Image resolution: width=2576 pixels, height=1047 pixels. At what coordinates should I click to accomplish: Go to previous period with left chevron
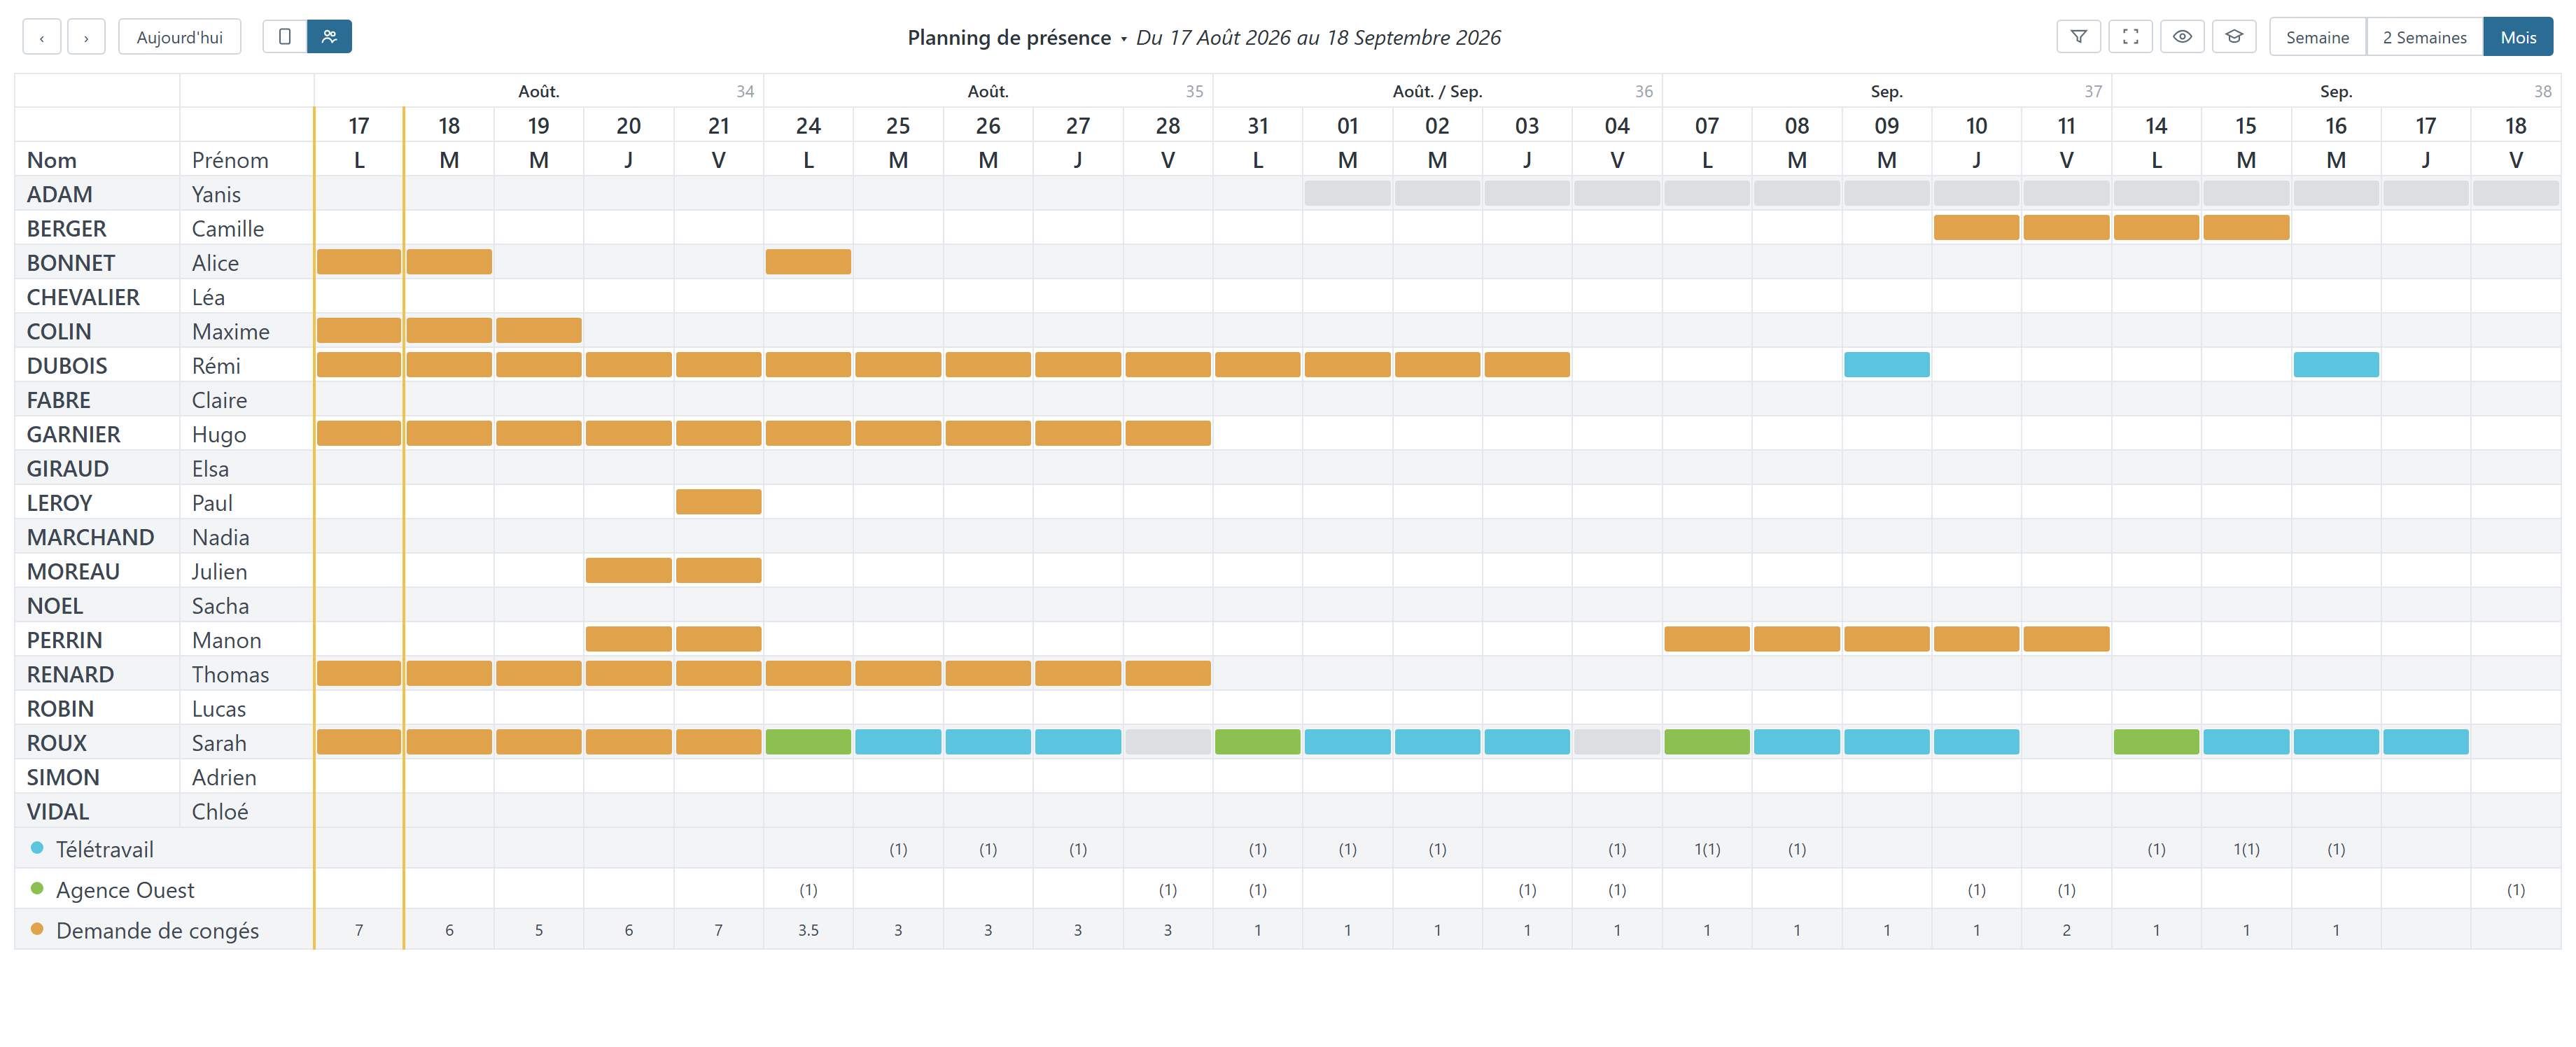42,37
